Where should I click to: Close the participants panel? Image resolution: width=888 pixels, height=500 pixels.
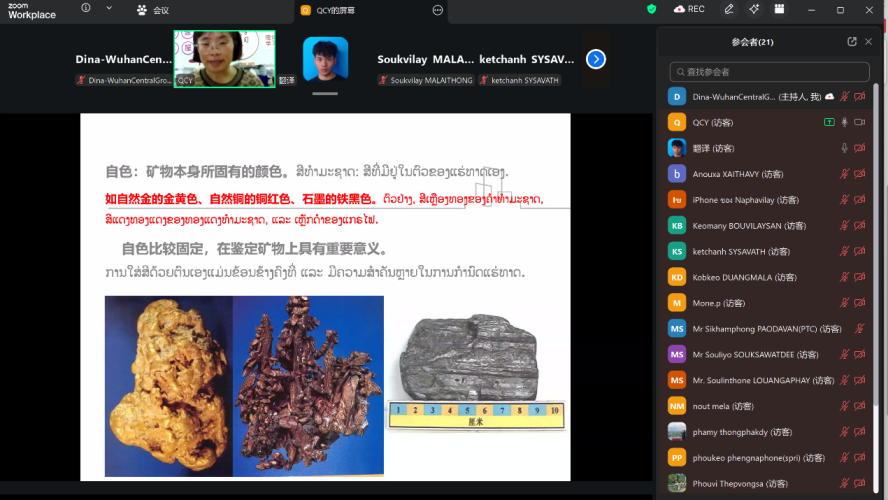[868, 41]
